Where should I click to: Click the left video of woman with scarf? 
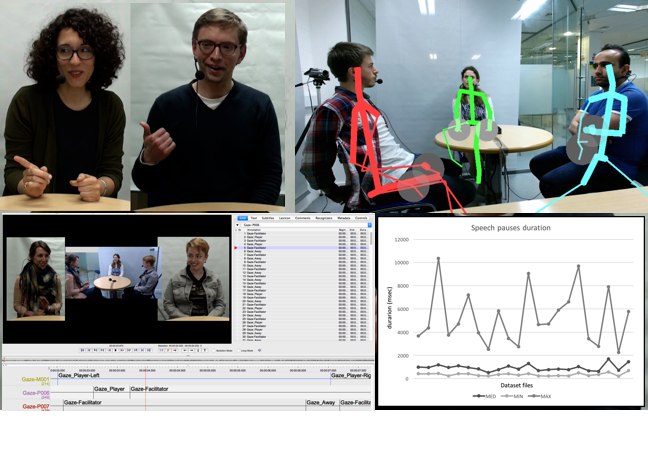(36, 279)
